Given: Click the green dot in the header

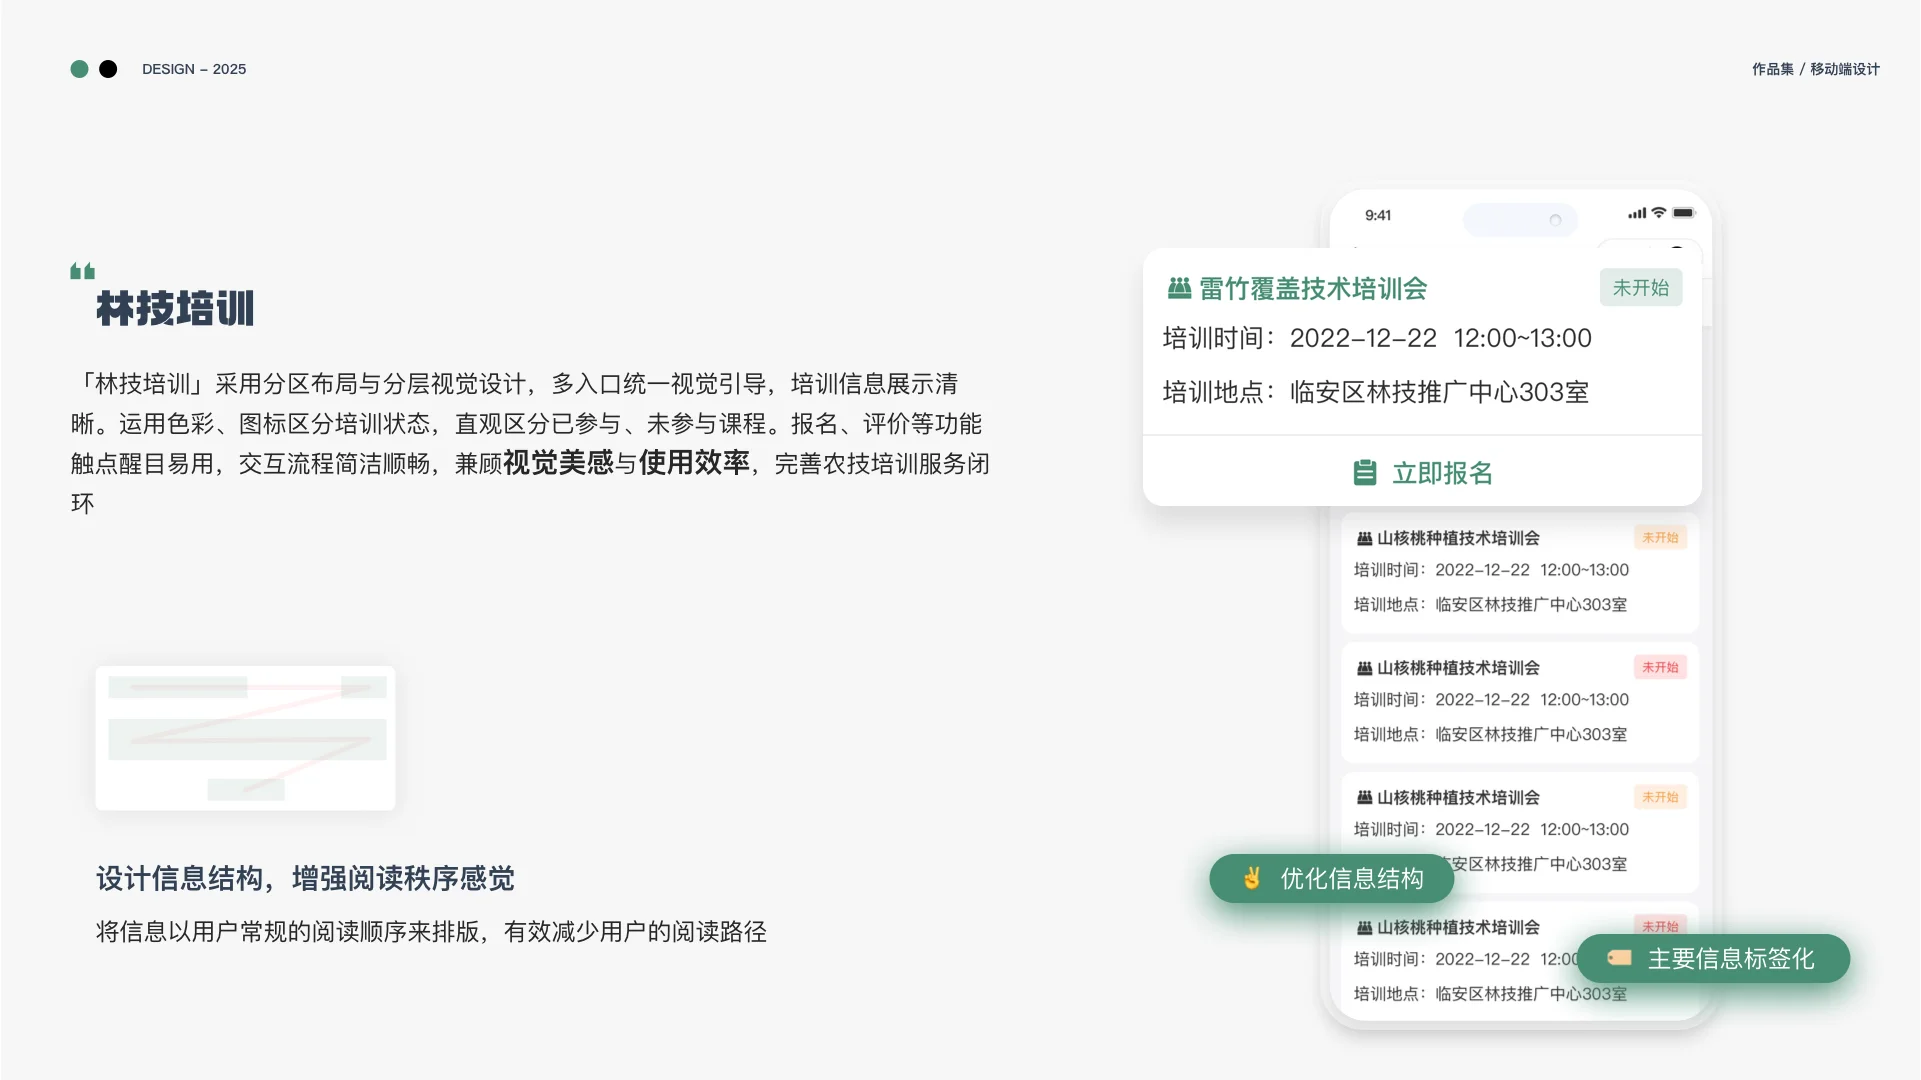Looking at the screenshot, I should tap(80, 69).
